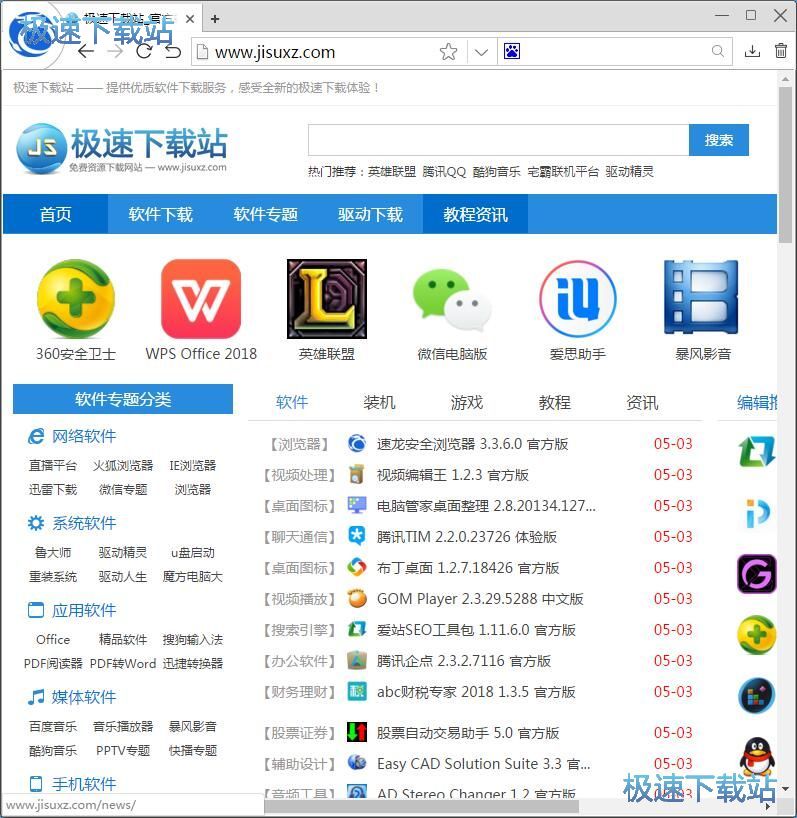Click the site search input box

coord(498,140)
